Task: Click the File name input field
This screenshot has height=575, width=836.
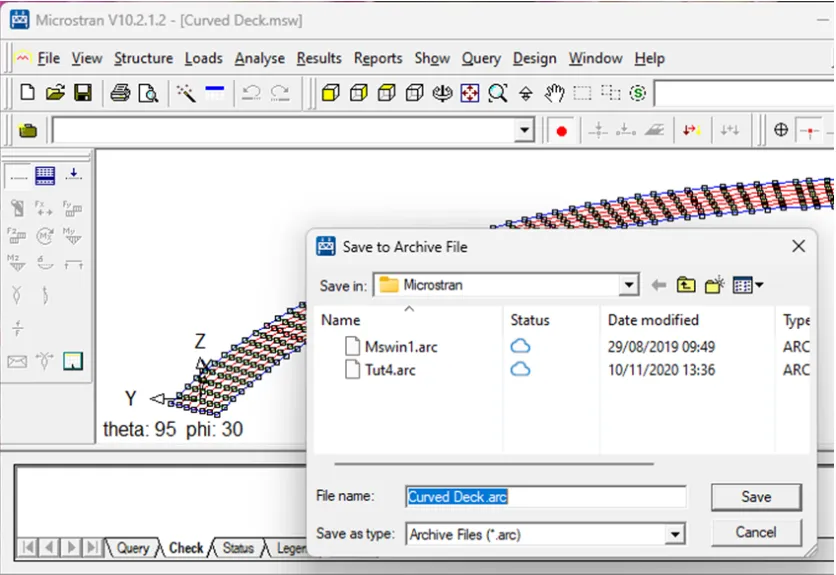Action: [546, 497]
